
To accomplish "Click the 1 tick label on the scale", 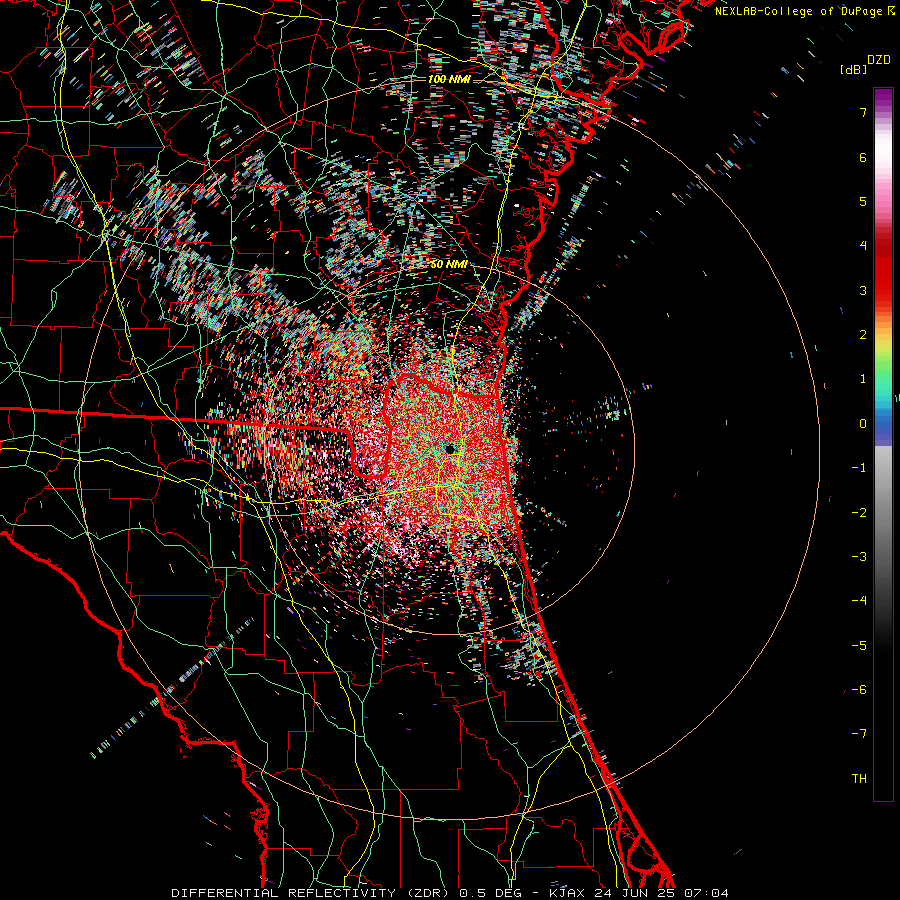I will 863,379.
